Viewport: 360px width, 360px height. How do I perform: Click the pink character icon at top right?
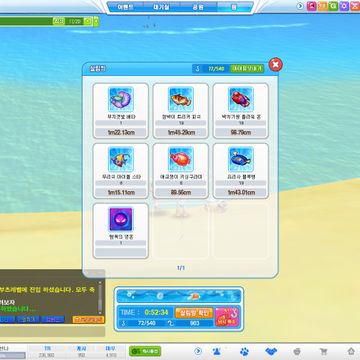(x=311, y=6)
